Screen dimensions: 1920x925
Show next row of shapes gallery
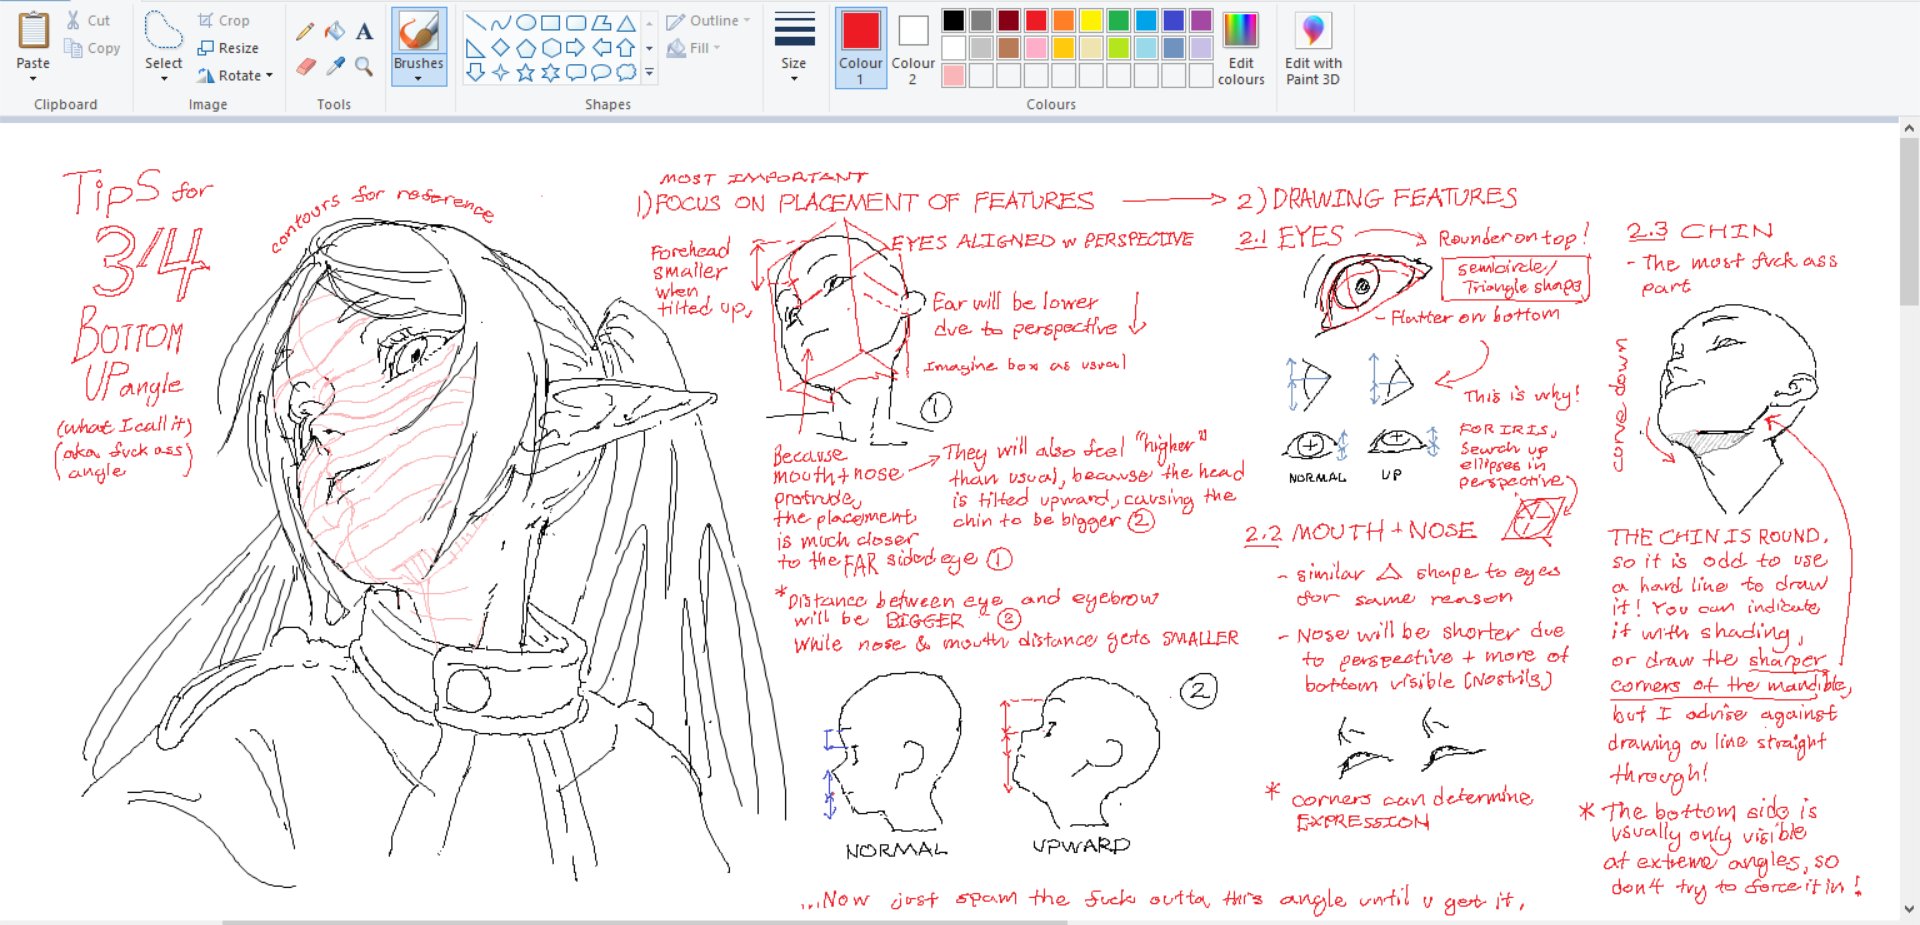point(650,47)
